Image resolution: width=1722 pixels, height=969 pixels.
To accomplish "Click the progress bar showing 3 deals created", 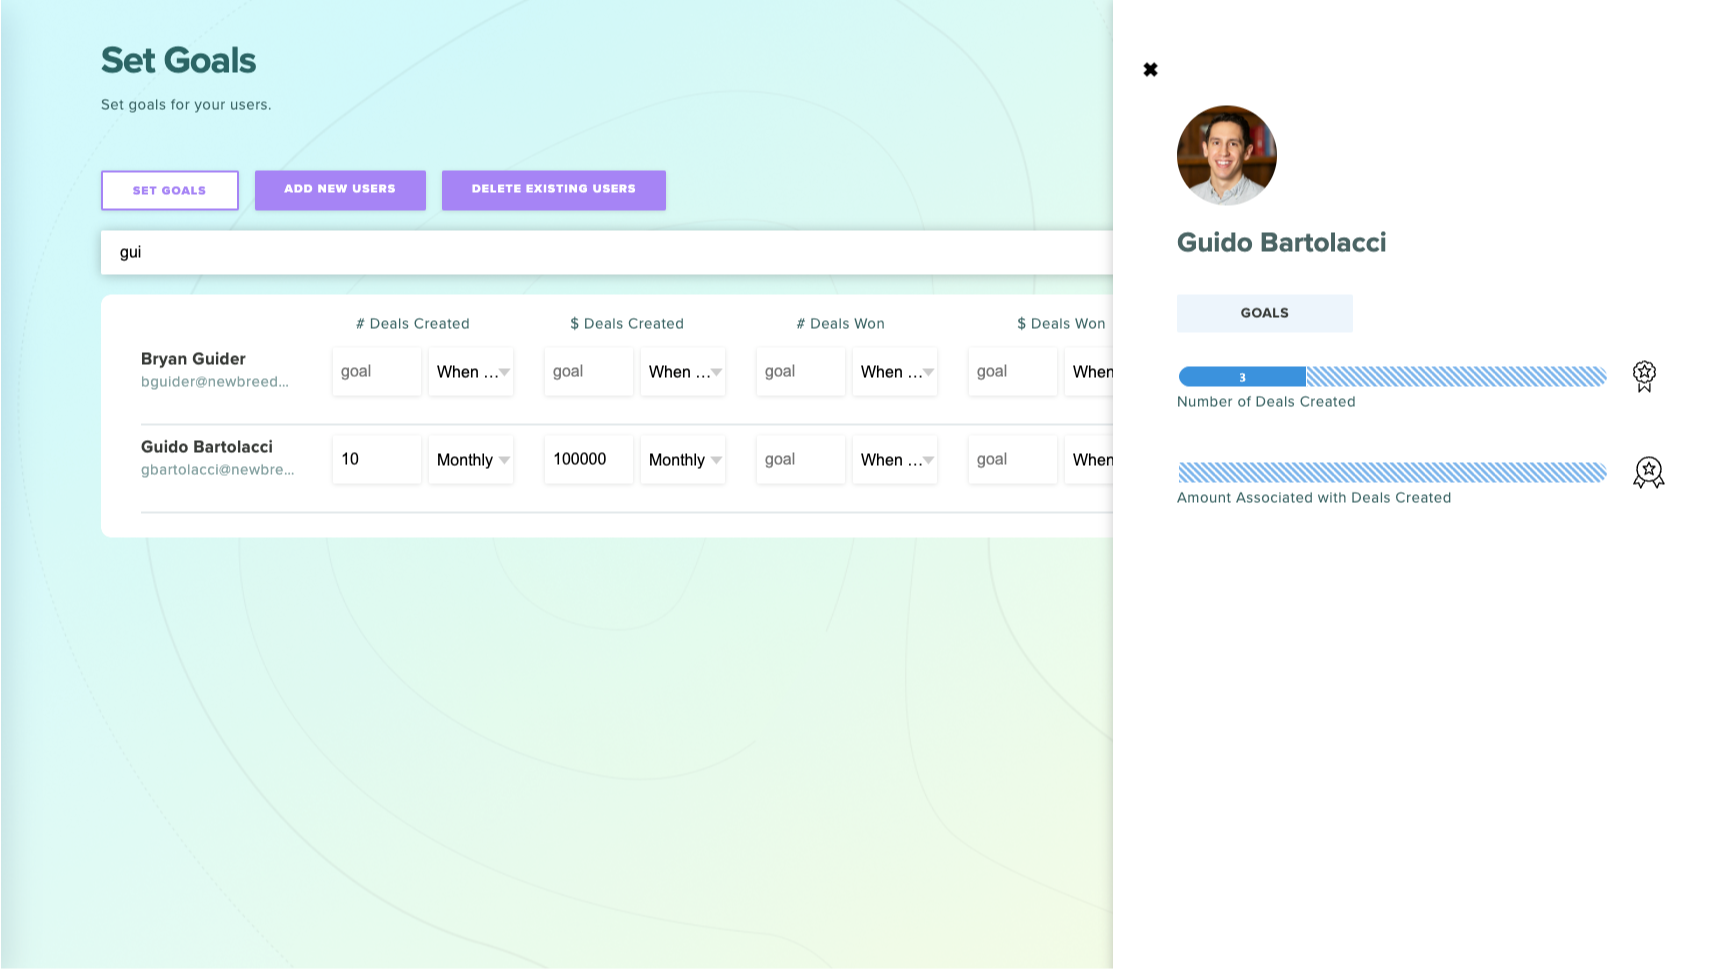I will click(x=1241, y=376).
